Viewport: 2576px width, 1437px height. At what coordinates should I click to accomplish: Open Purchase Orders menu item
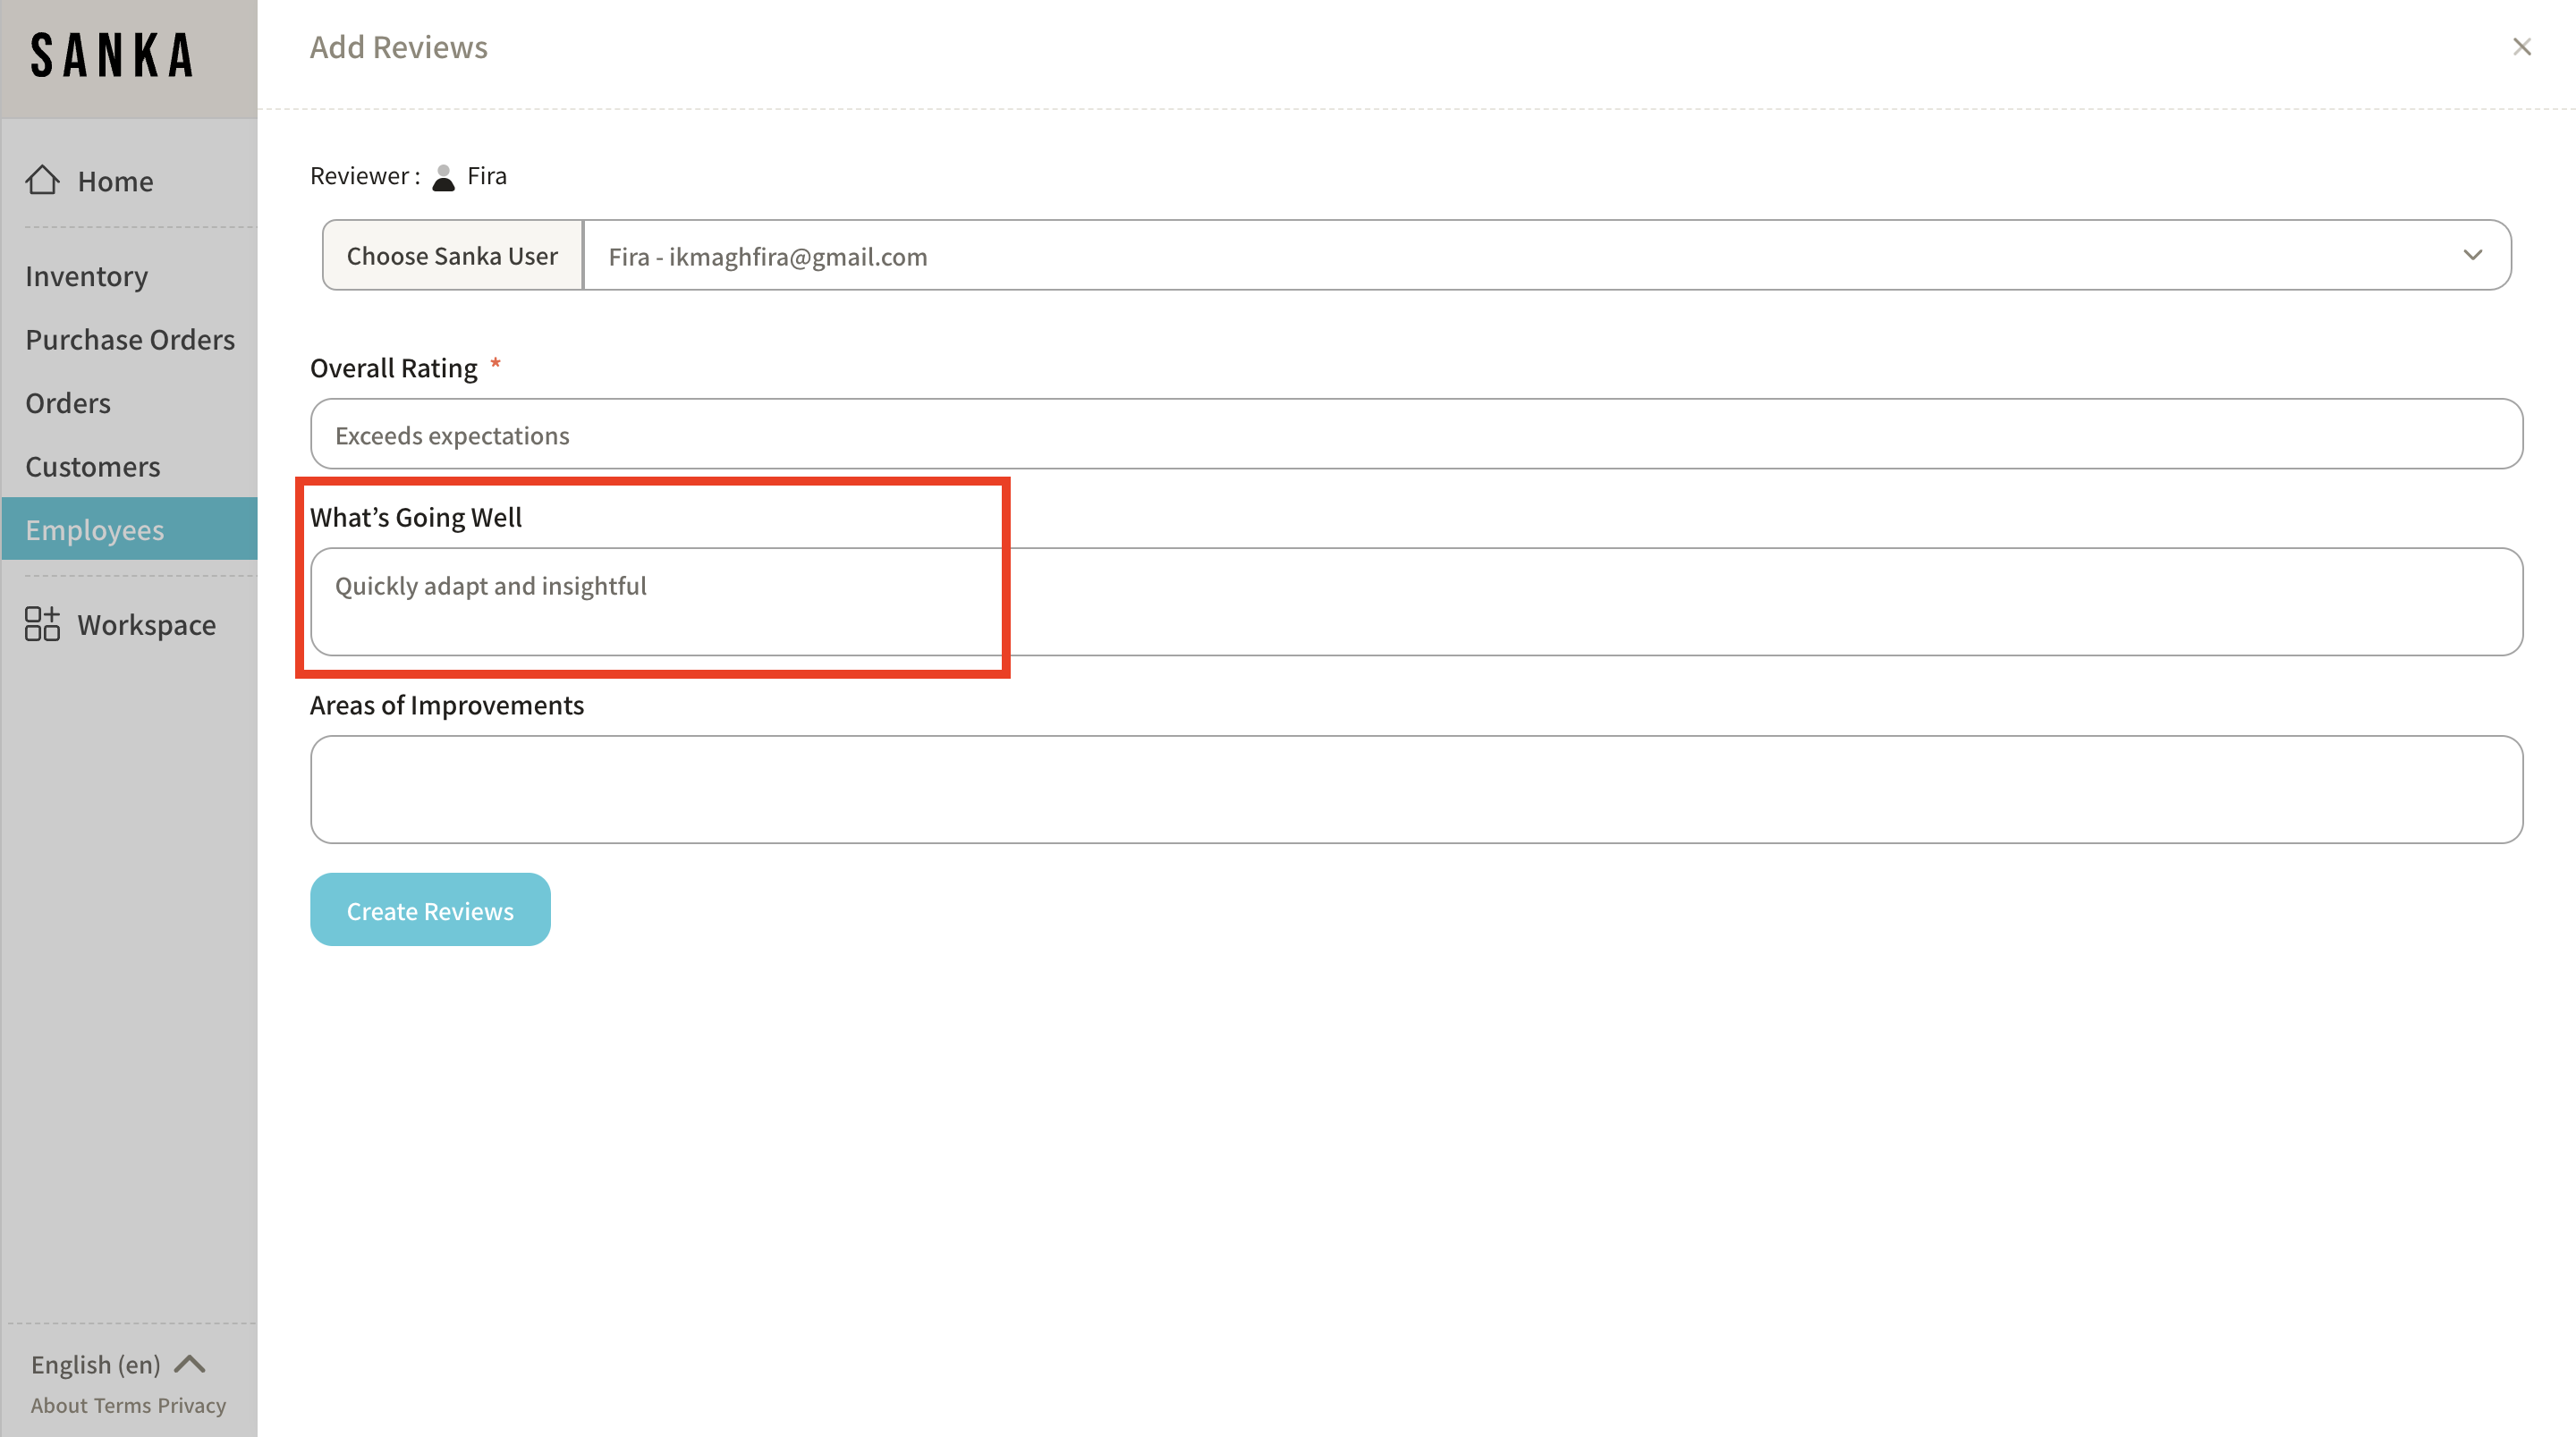coord(130,340)
